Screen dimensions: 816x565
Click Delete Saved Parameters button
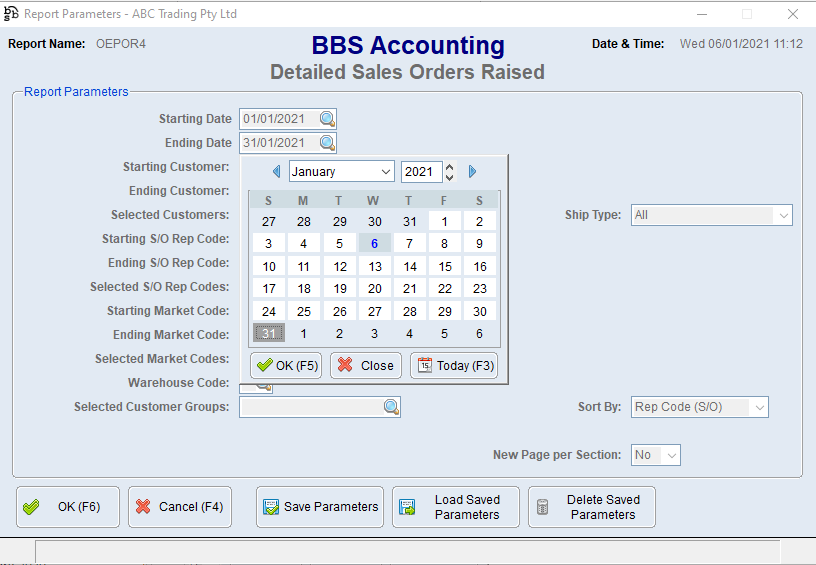tap(592, 507)
